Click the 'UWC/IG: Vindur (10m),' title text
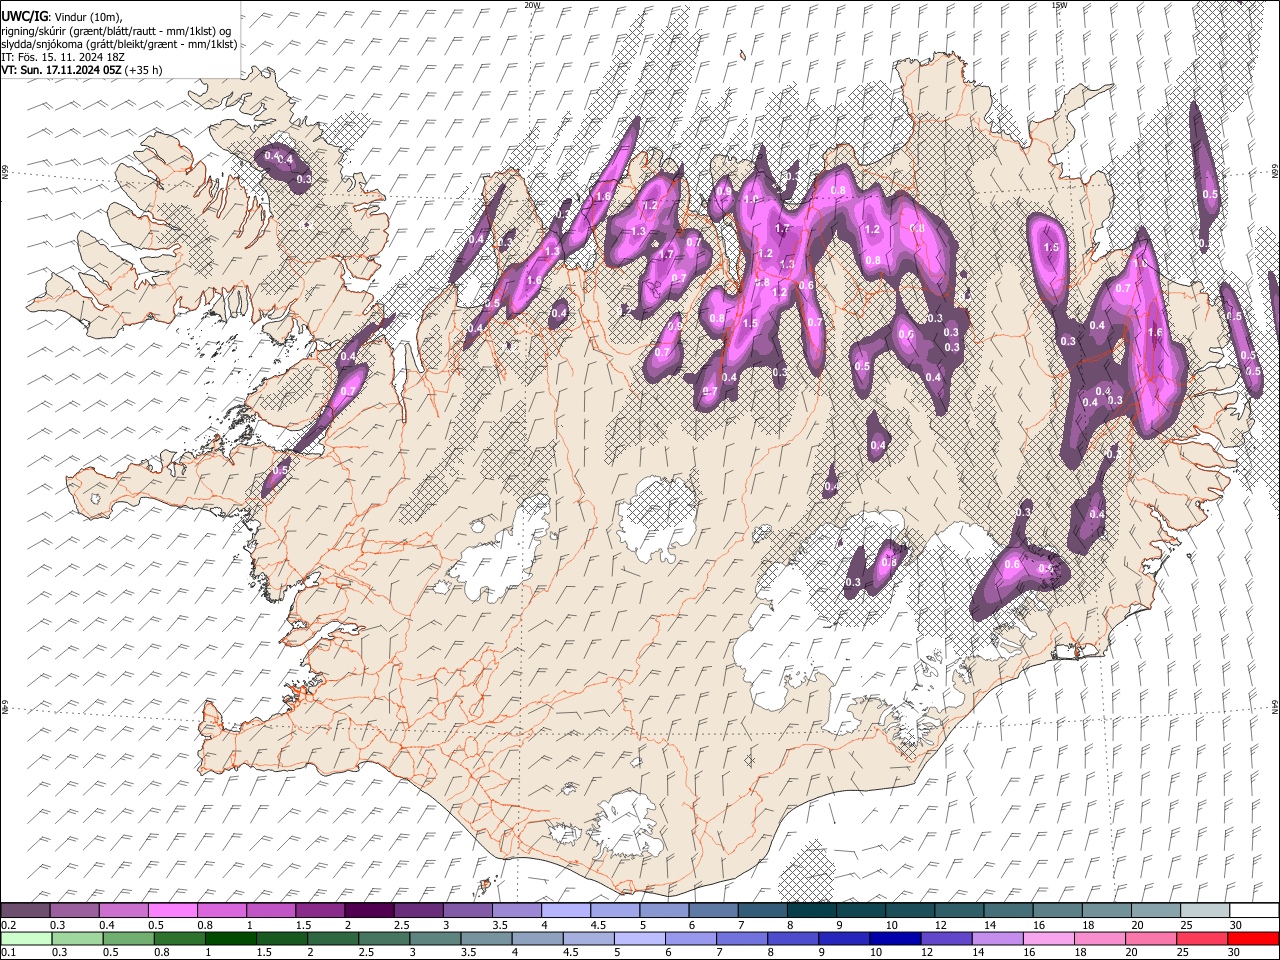The width and height of the screenshot is (1280, 960). click(61, 16)
